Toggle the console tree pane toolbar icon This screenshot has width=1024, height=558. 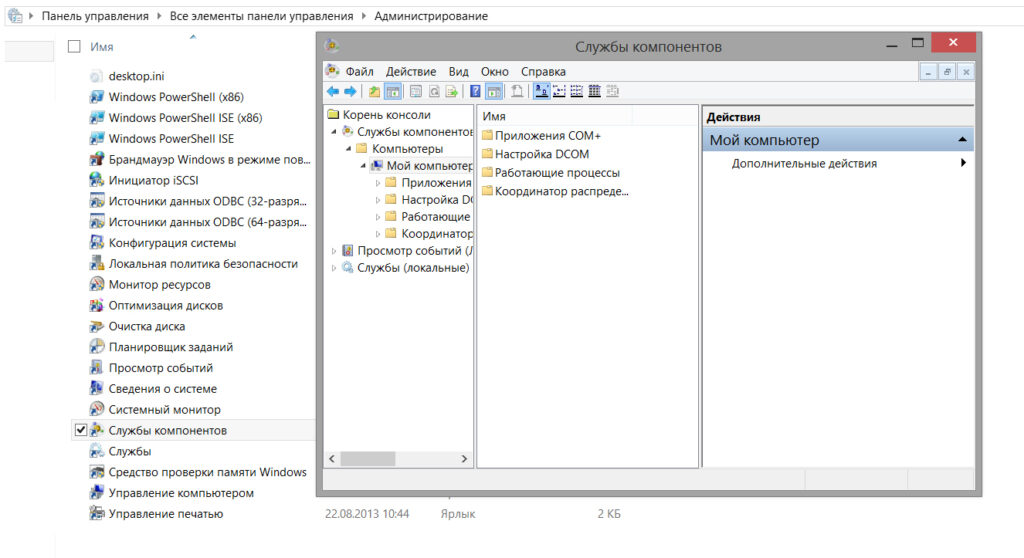(393, 91)
